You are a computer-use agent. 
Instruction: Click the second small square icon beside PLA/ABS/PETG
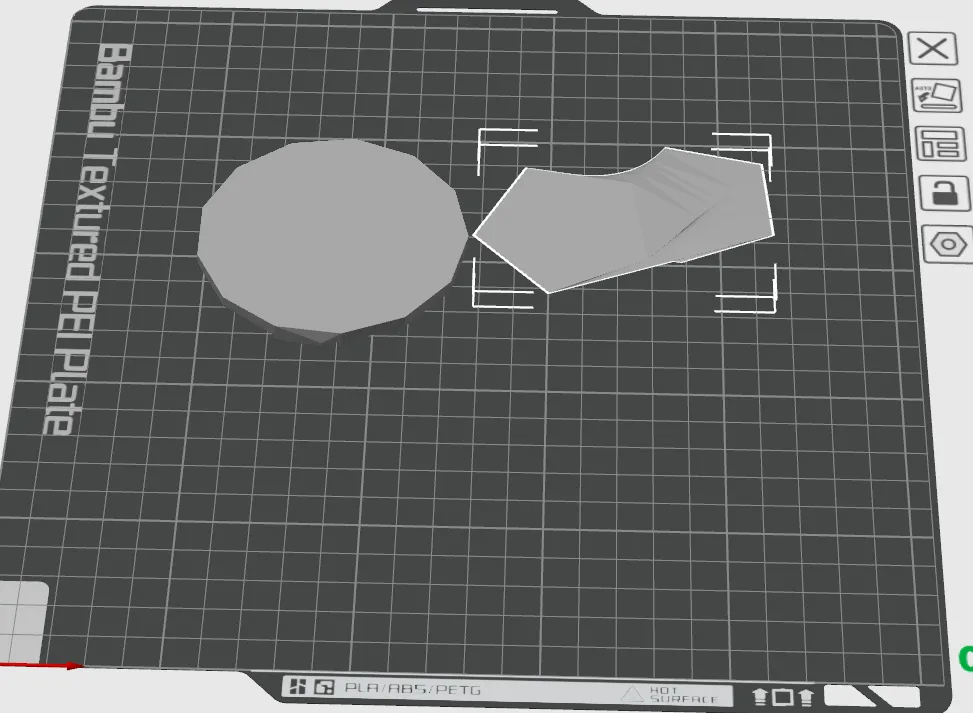pyautogui.click(x=324, y=687)
